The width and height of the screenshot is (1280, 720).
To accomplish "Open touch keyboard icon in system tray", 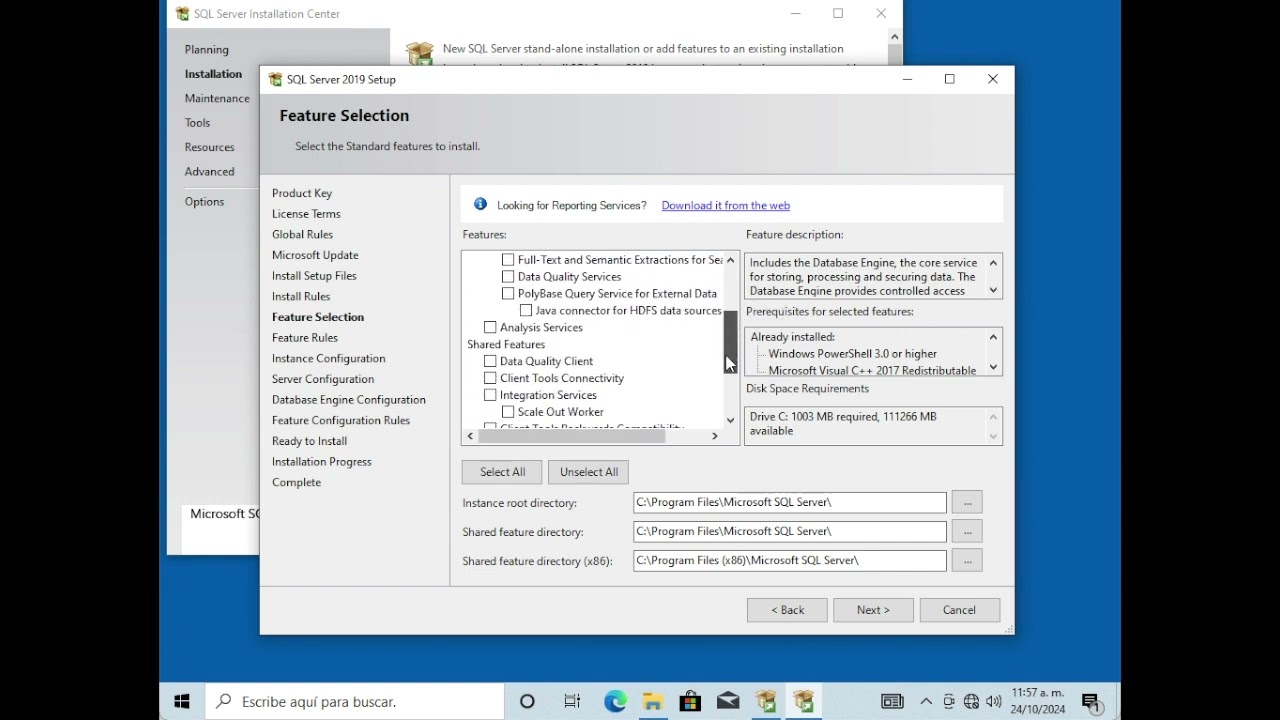I will [x=892, y=702].
